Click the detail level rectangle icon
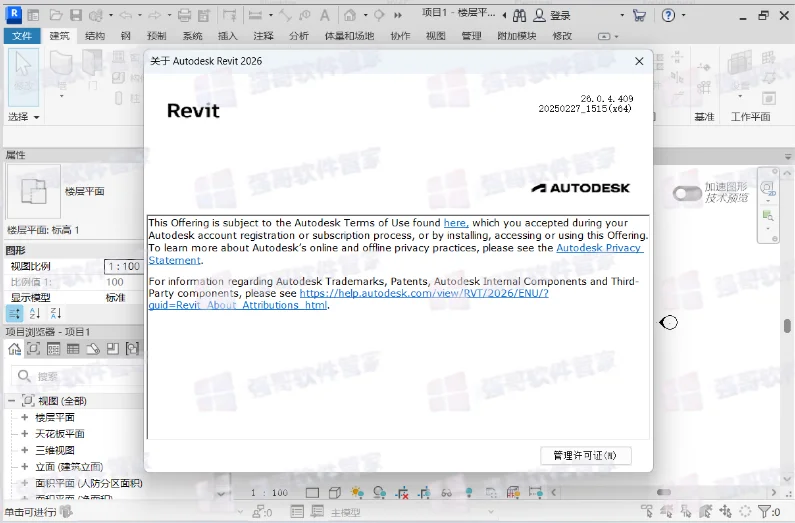Image resolution: width=795 pixels, height=523 pixels. [312, 493]
